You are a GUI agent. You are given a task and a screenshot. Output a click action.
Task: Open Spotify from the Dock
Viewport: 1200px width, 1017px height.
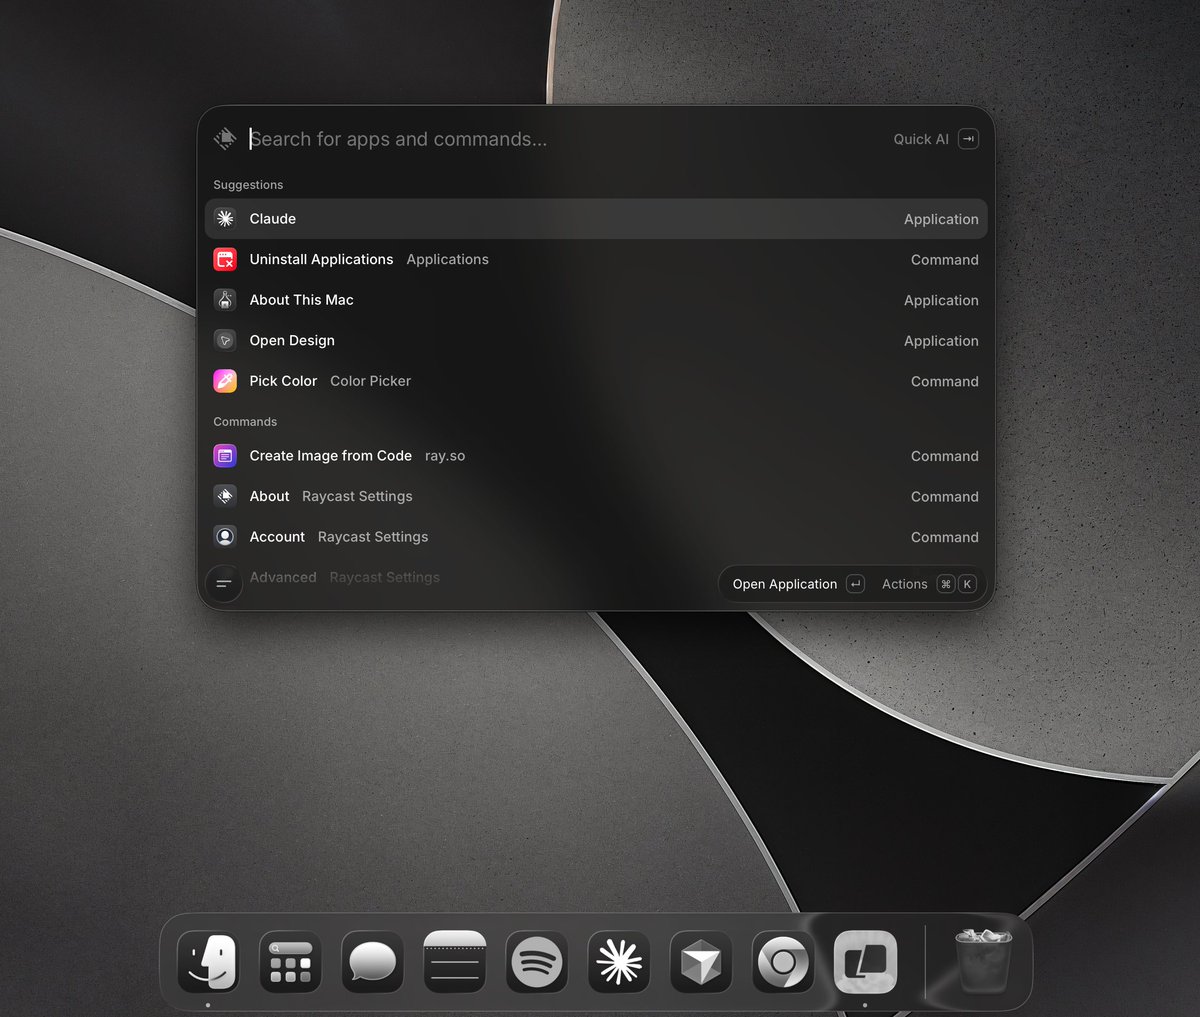click(536, 962)
